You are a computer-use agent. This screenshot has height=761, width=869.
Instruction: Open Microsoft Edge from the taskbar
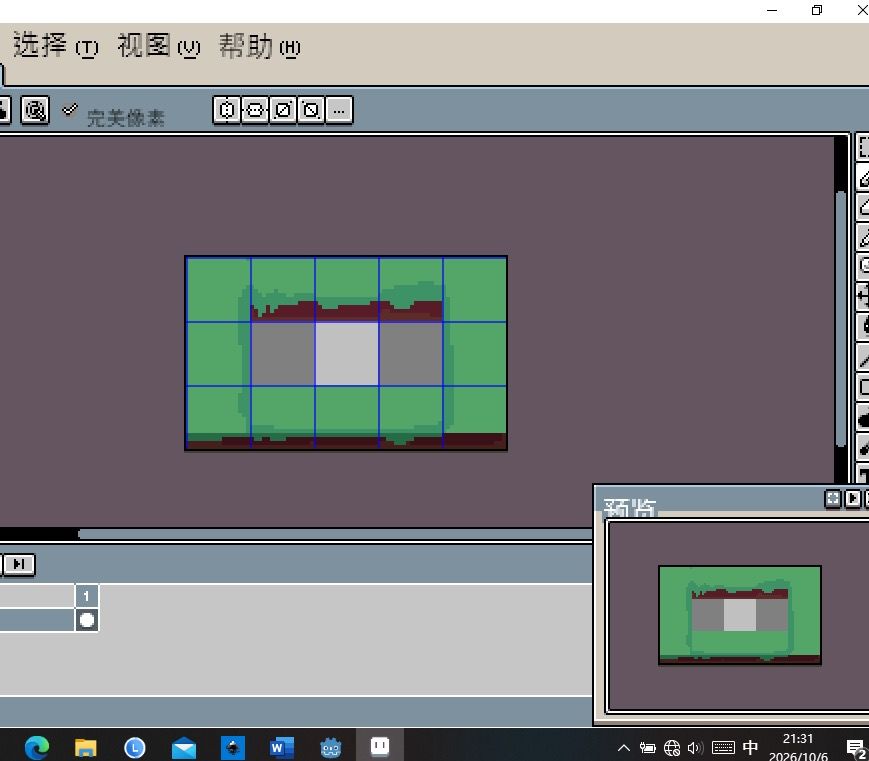pyautogui.click(x=37, y=748)
